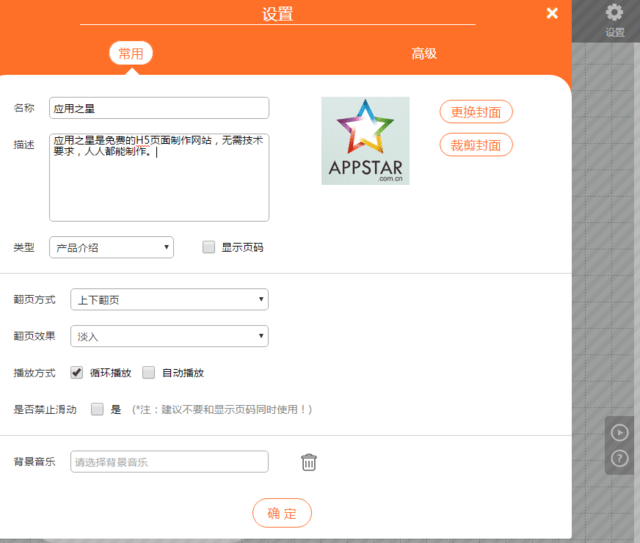Screen dimensions: 640x543
Task: Open the 翻页效果 dropdown showing 淡入
Action: point(169,336)
